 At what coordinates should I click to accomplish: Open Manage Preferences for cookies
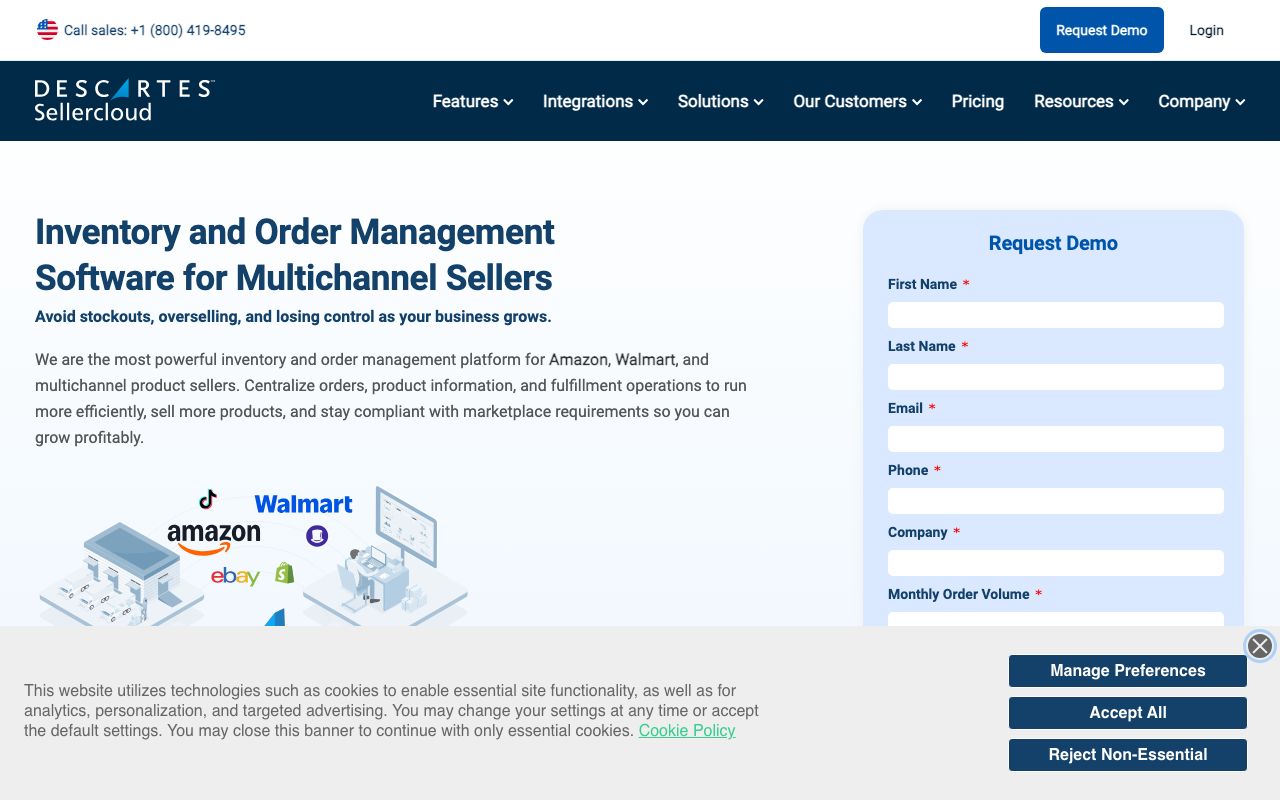pos(1128,671)
